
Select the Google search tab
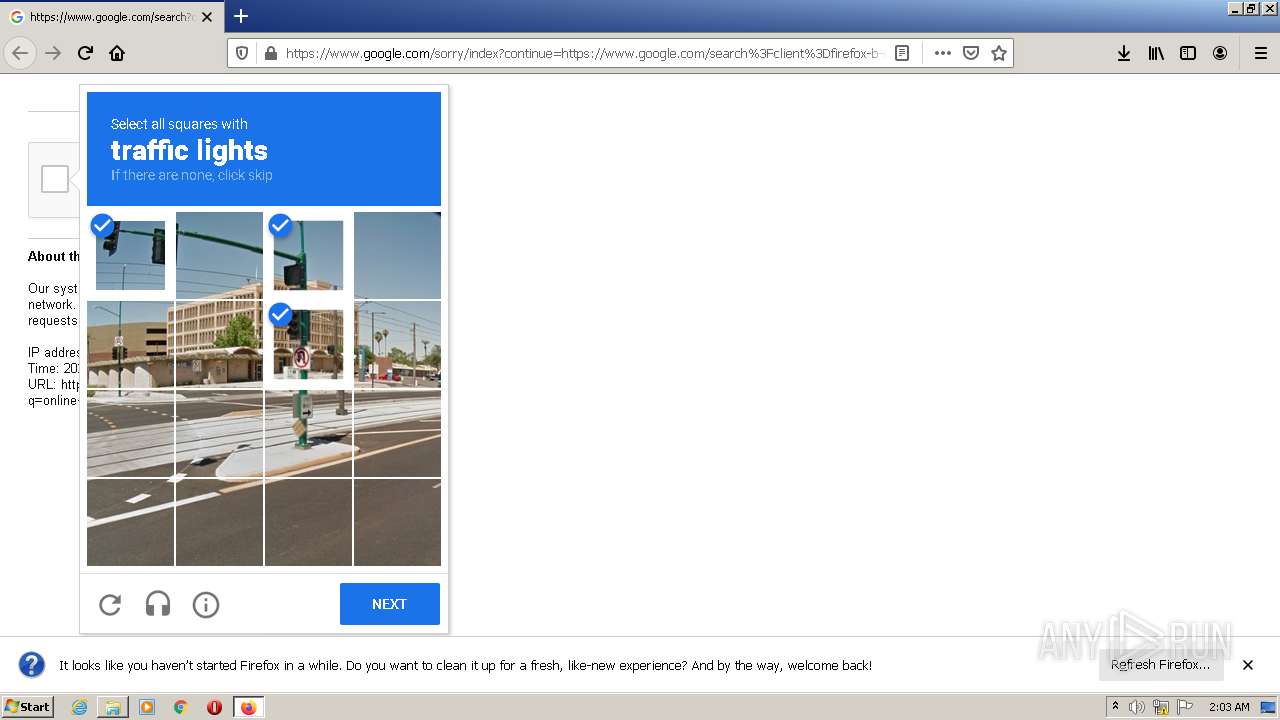pos(110,17)
